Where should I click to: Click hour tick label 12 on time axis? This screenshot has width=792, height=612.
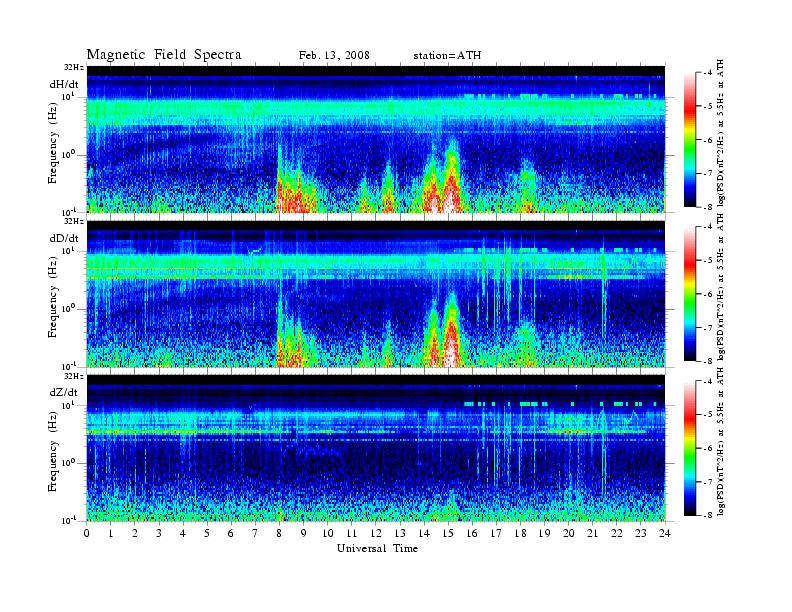(376, 533)
